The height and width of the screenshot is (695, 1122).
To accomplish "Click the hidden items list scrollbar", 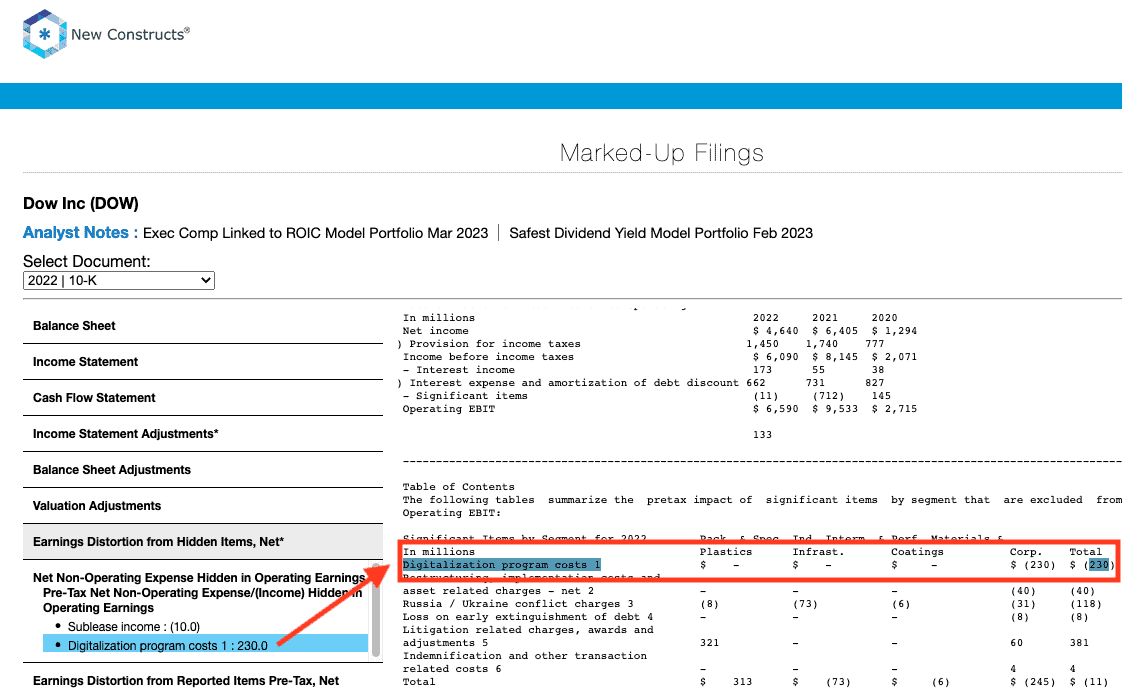I will coord(376,610).
